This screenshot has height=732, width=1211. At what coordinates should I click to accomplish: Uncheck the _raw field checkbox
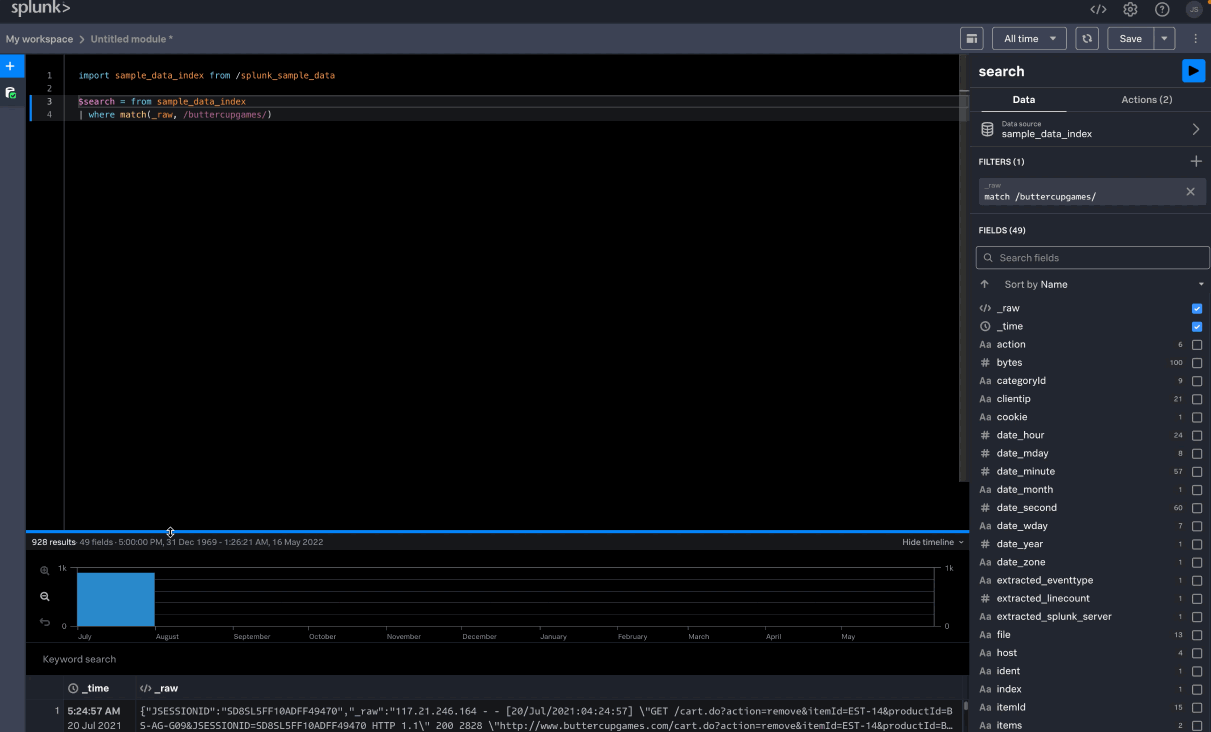[1197, 309]
